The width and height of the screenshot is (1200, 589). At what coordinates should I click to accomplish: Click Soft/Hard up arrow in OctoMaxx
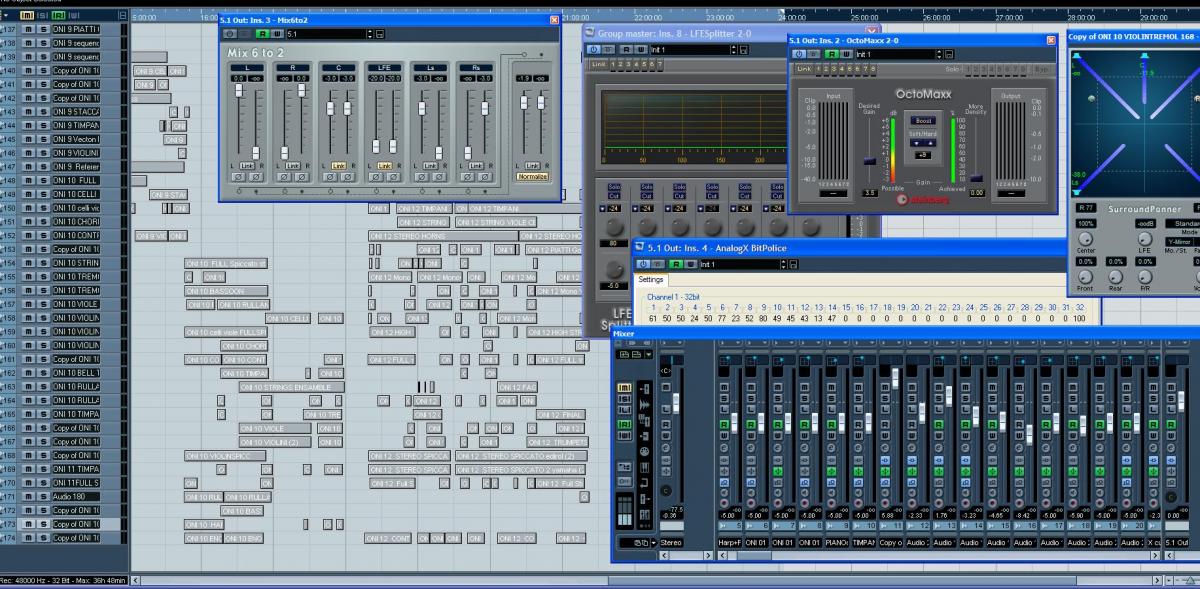pyautogui.click(x=931, y=143)
